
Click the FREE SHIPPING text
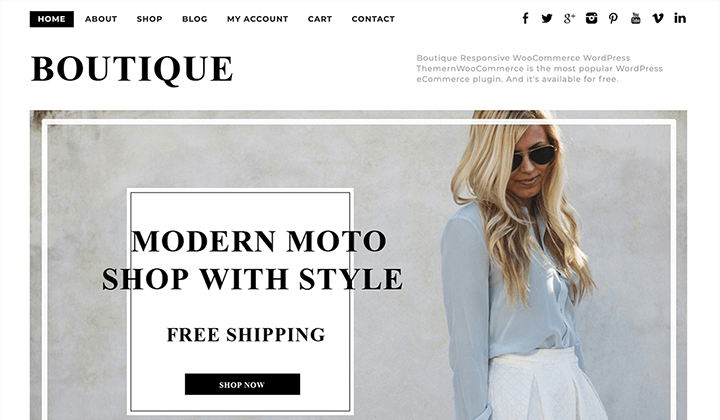[x=246, y=334]
